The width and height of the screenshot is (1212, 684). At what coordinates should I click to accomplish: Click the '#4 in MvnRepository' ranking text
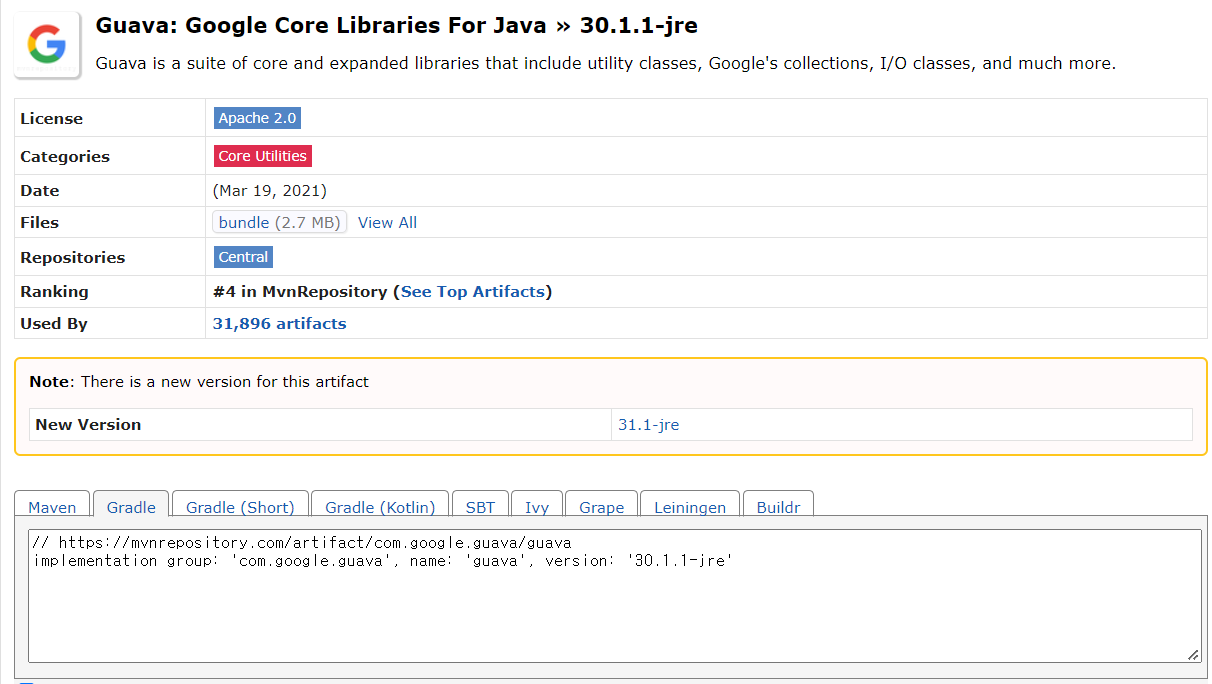tap(300, 292)
